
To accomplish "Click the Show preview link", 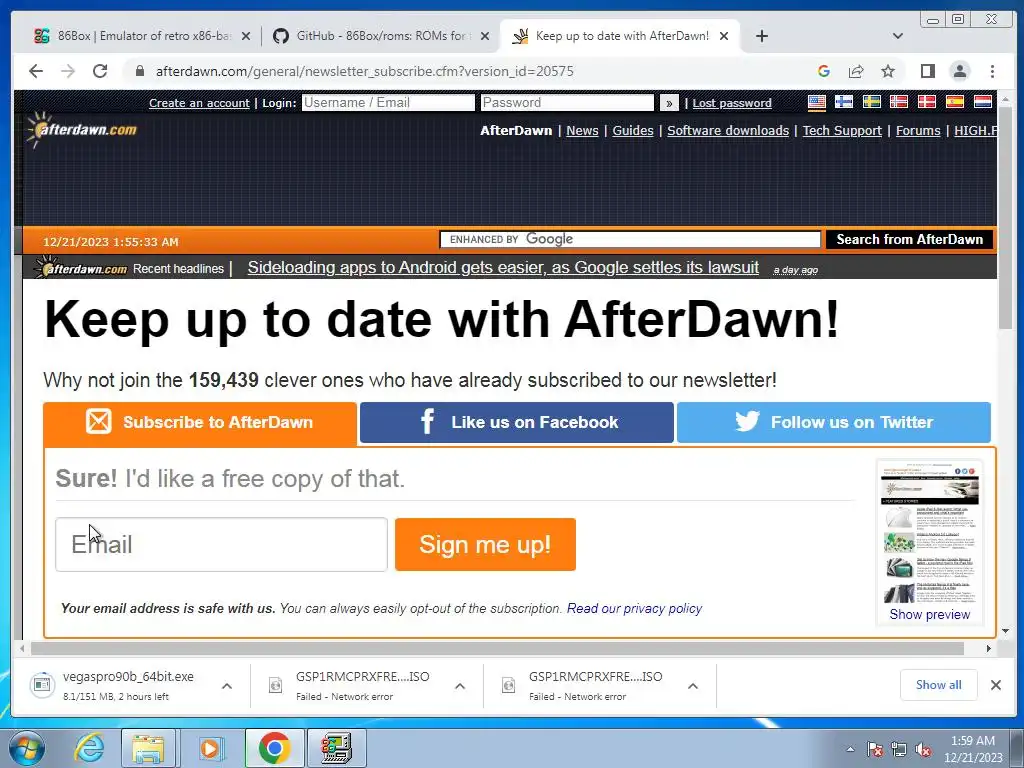I will tap(929, 615).
